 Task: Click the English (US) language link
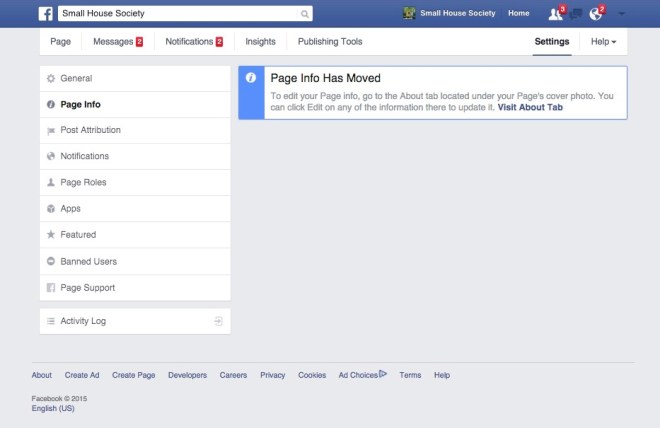click(53, 408)
